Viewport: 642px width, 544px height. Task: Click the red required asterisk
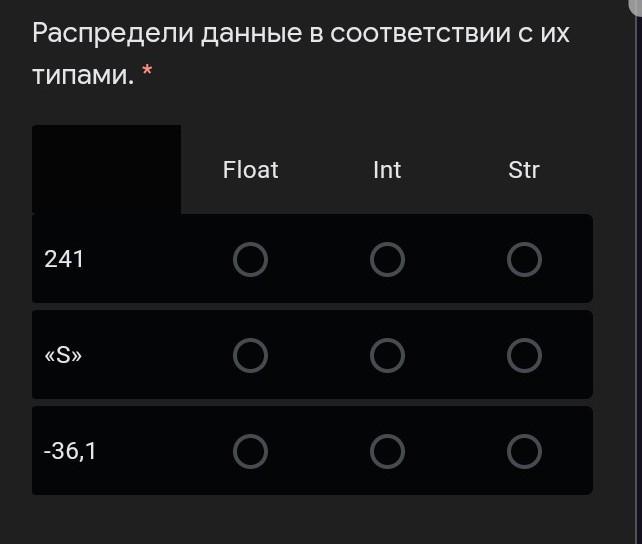click(147, 73)
